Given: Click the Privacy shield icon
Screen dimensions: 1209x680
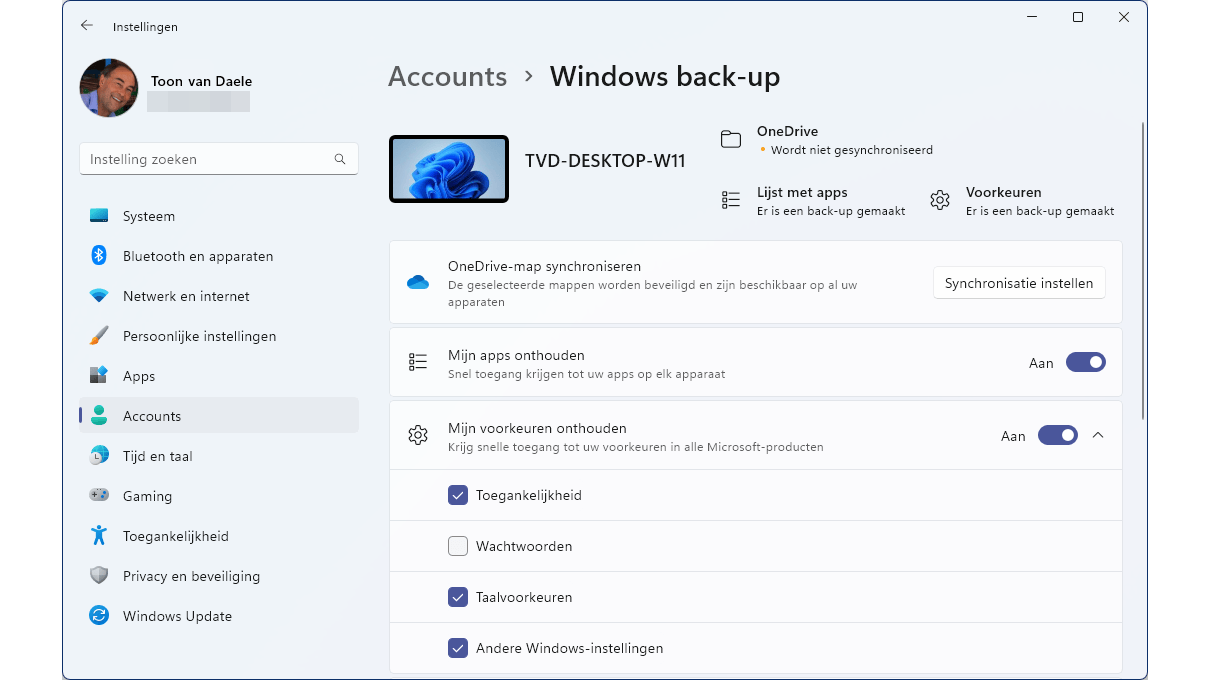Looking at the screenshot, I should [x=99, y=576].
